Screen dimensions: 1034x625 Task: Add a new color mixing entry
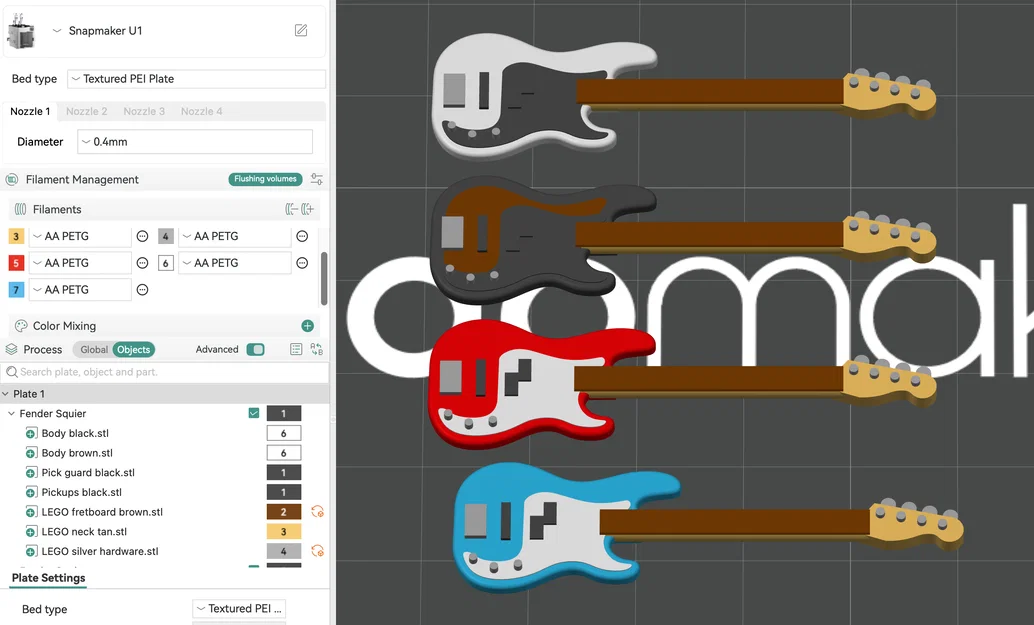[307, 326]
